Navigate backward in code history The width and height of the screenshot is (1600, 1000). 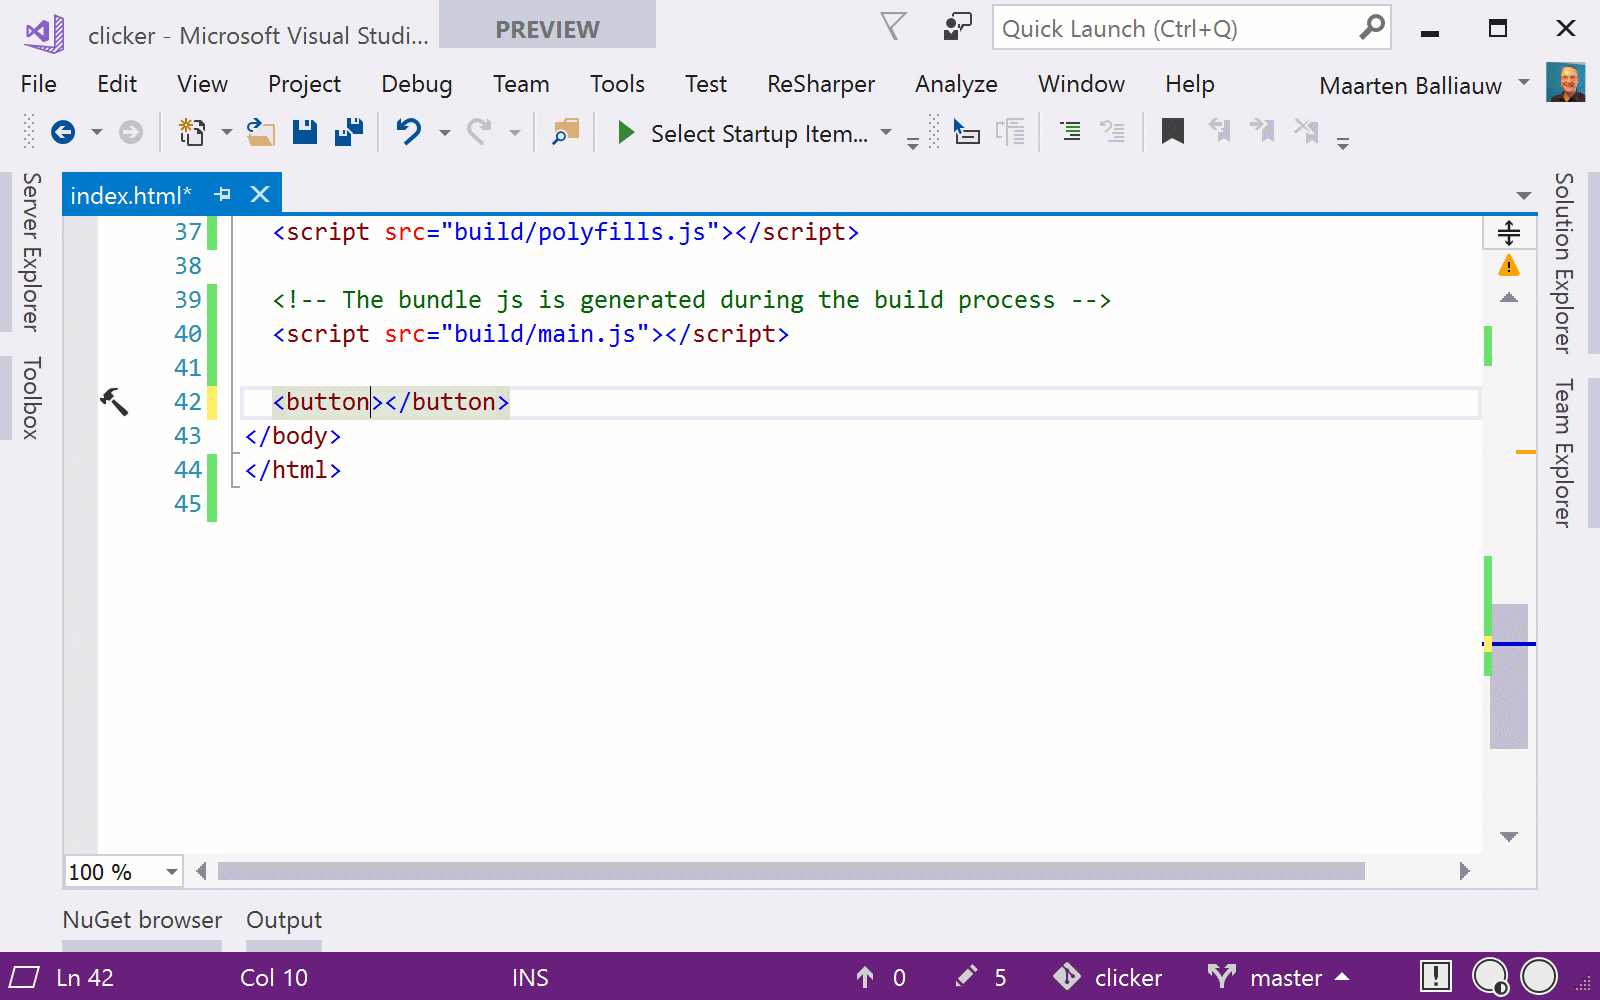pyautogui.click(x=64, y=131)
